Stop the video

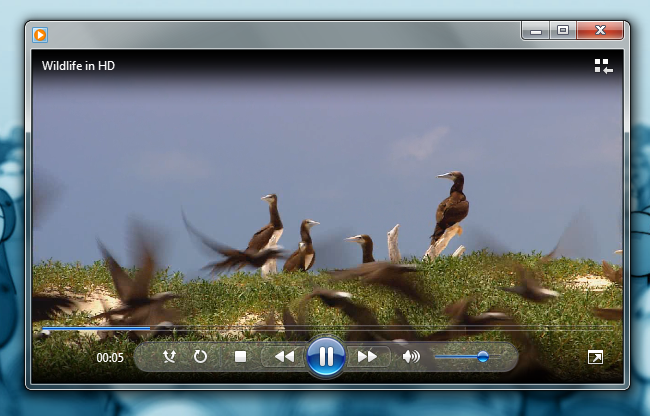240,357
